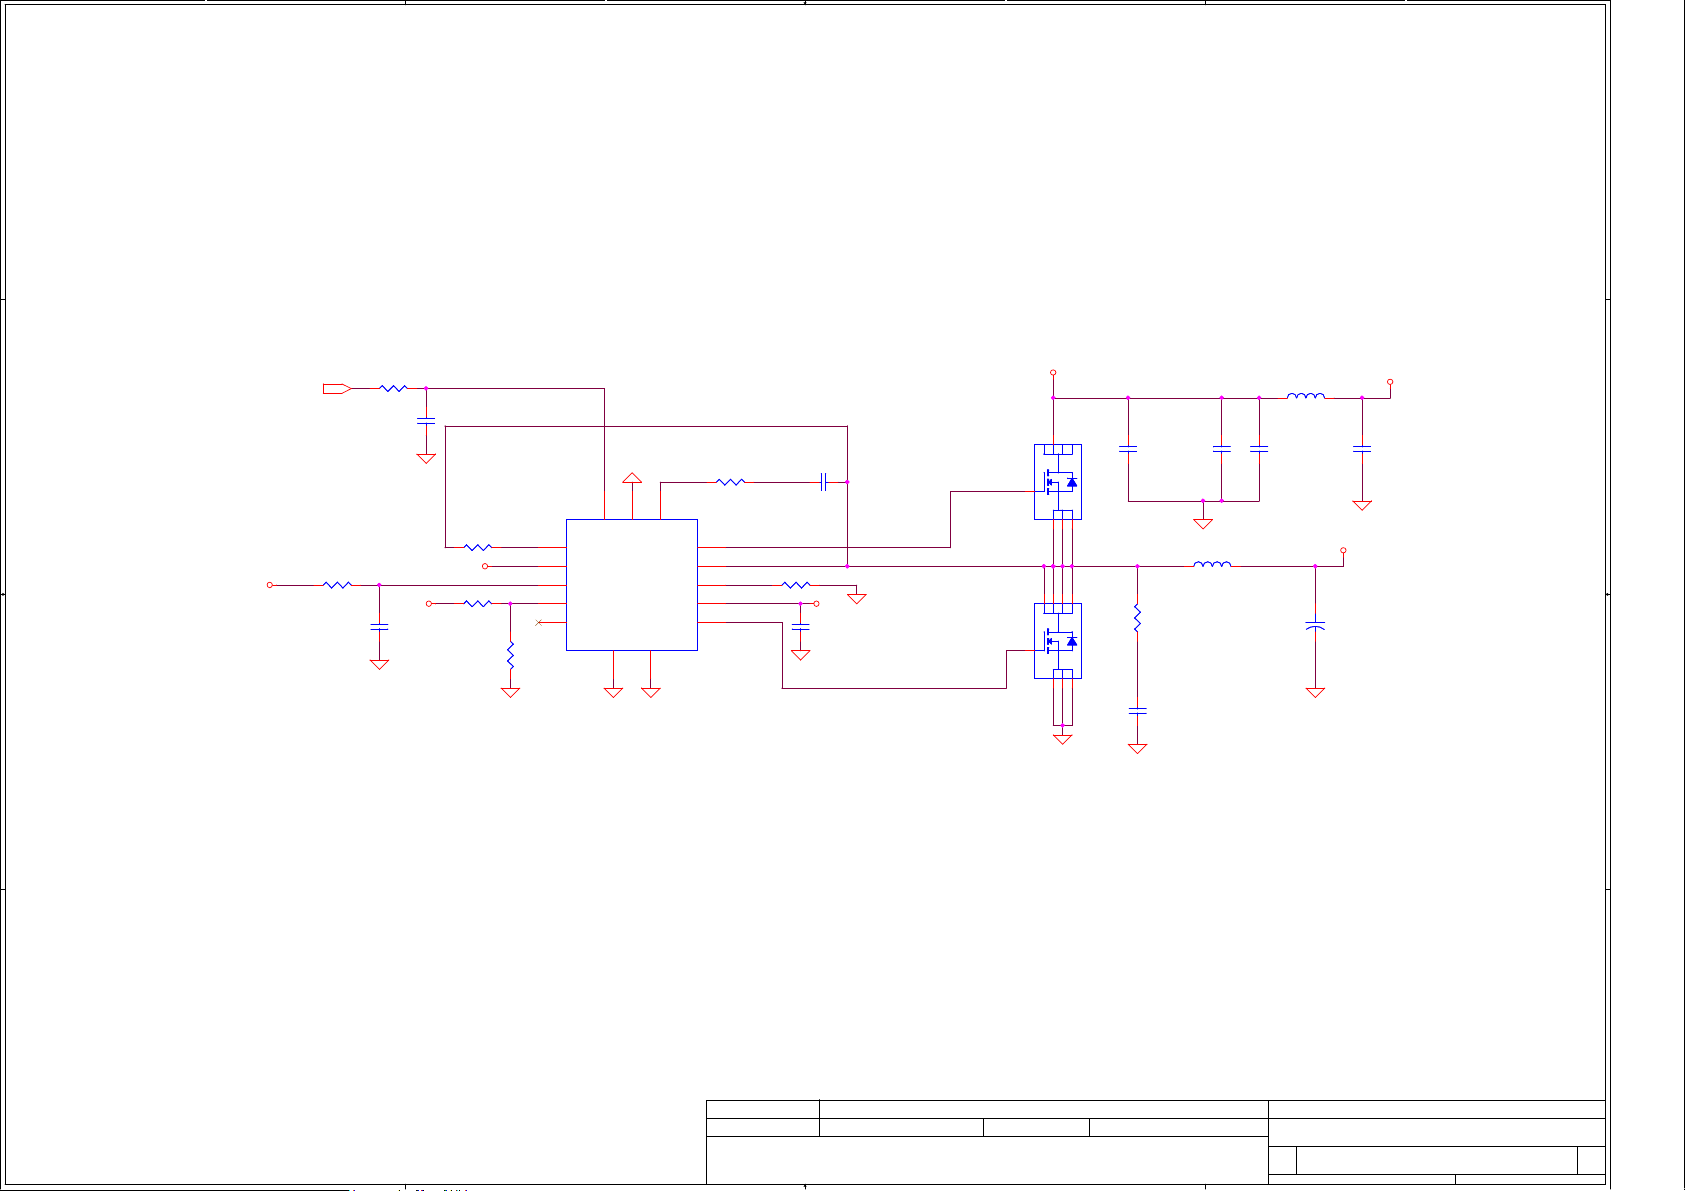Viewport: 1685px width, 1191px height.
Task: Click the resistor next to the input port
Action: [x=394, y=388]
